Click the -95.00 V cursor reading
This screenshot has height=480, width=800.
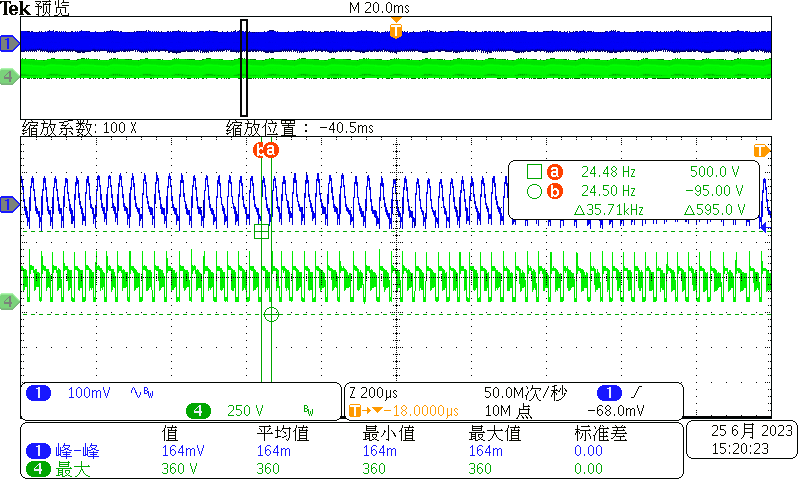tap(714, 191)
